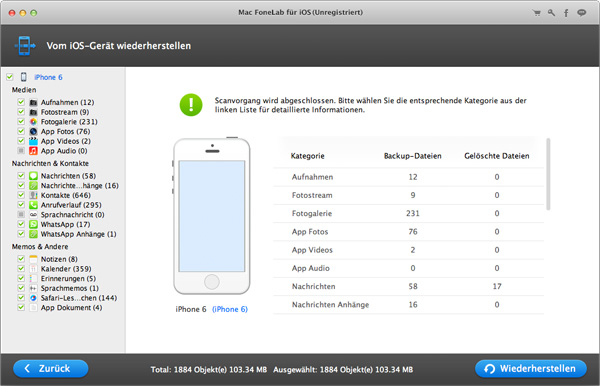Click the Wiederherstellen button

pos(531,369)
